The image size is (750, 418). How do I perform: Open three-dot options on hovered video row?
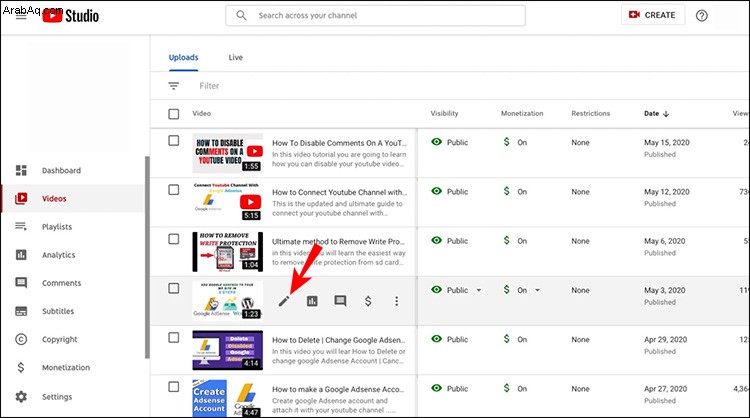tap(397, 301)
